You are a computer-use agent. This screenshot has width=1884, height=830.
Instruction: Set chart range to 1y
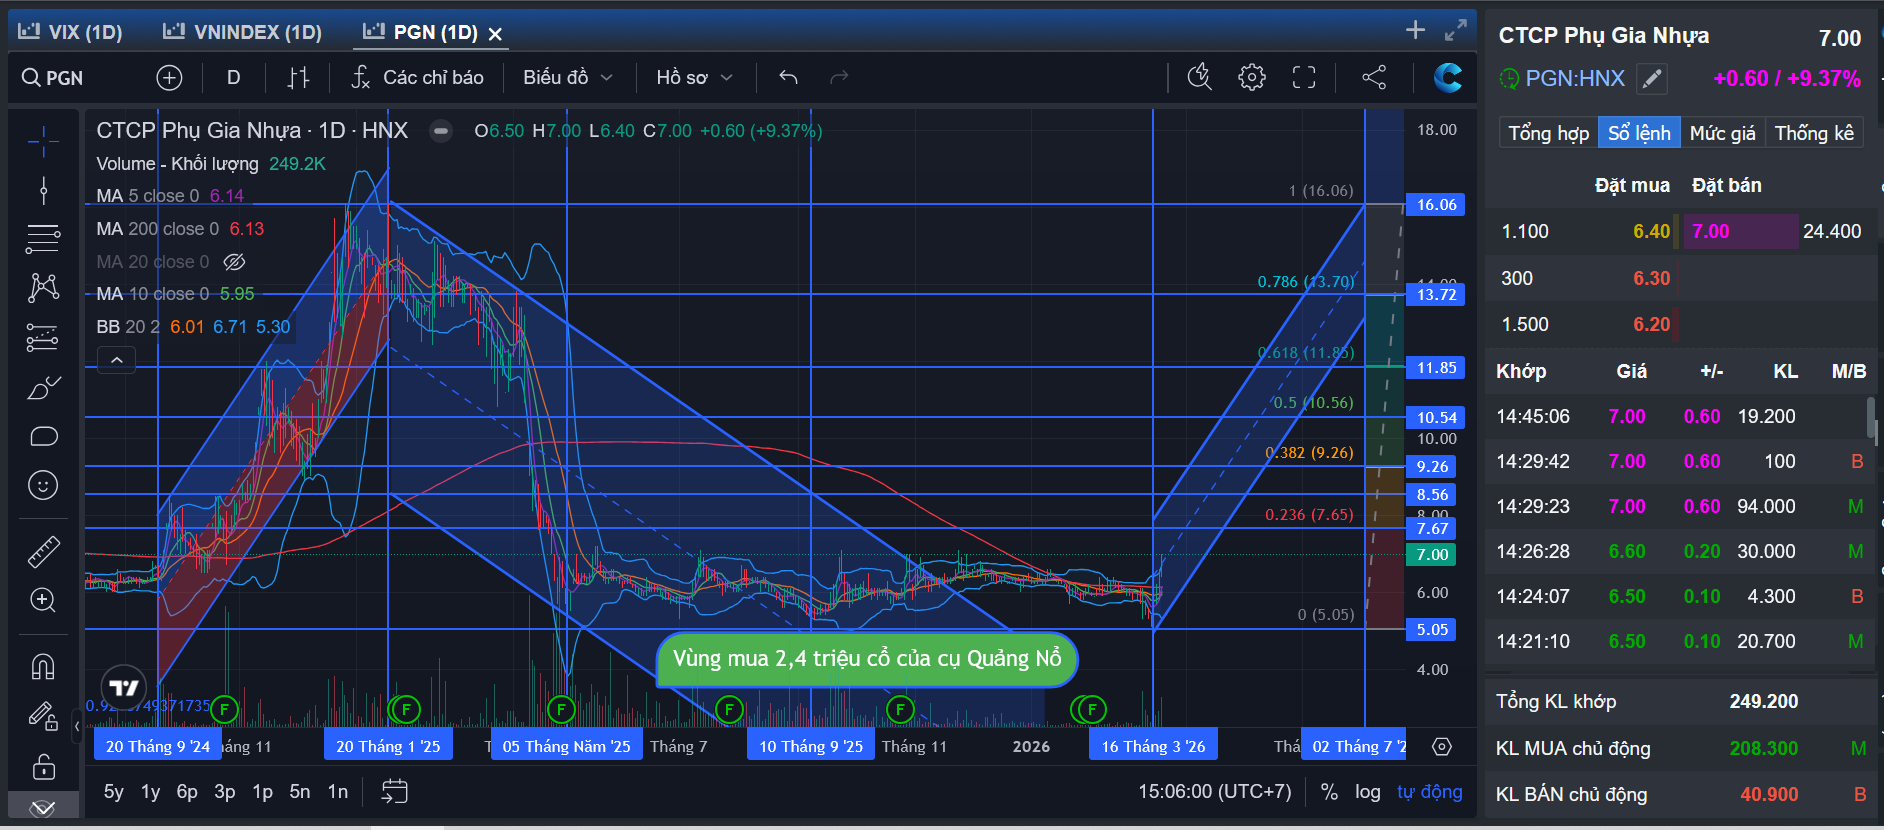[x=150, y=792]
